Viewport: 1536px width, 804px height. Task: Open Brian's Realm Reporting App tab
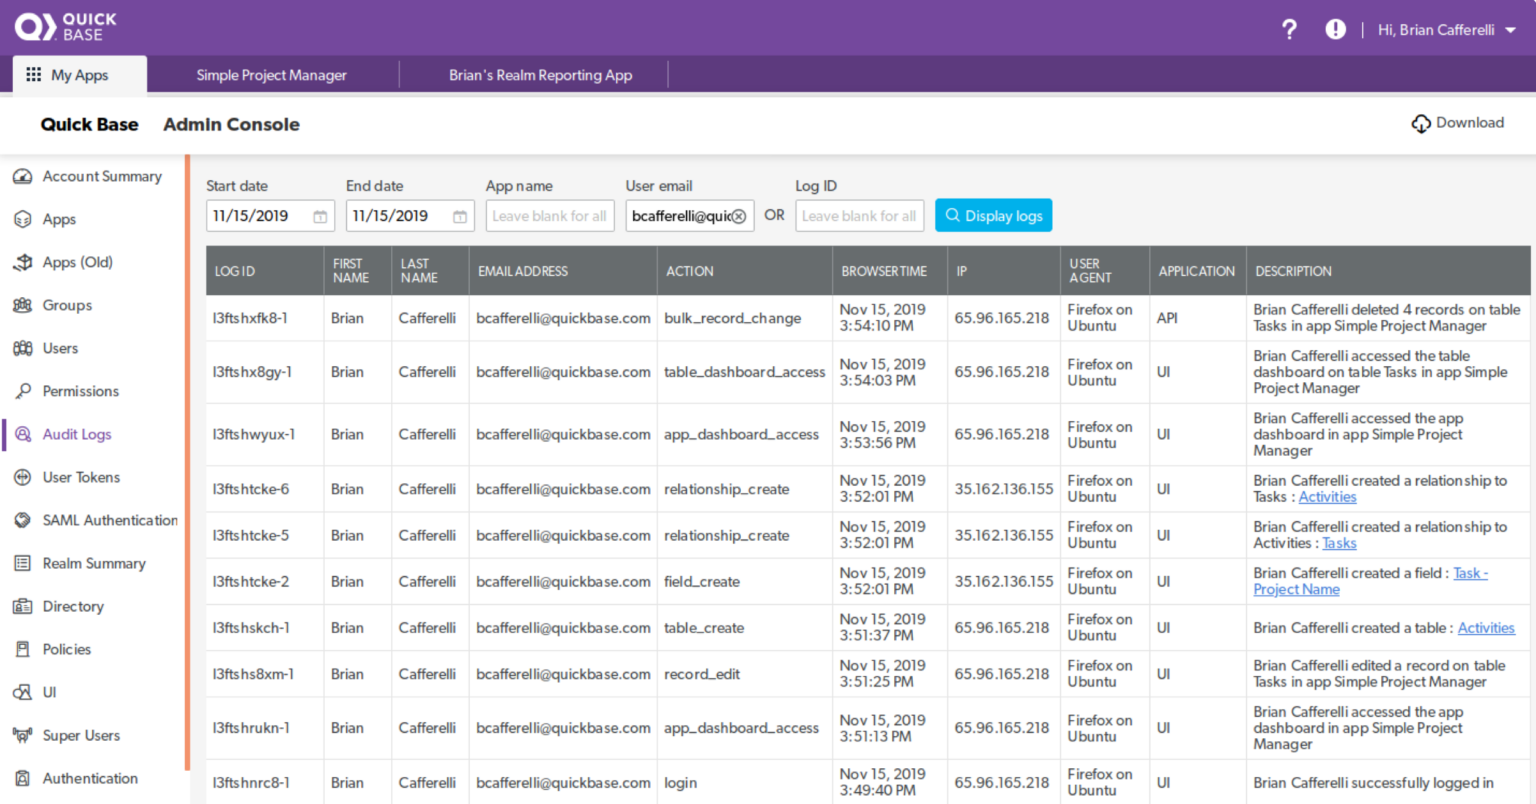tap(540, 74)
